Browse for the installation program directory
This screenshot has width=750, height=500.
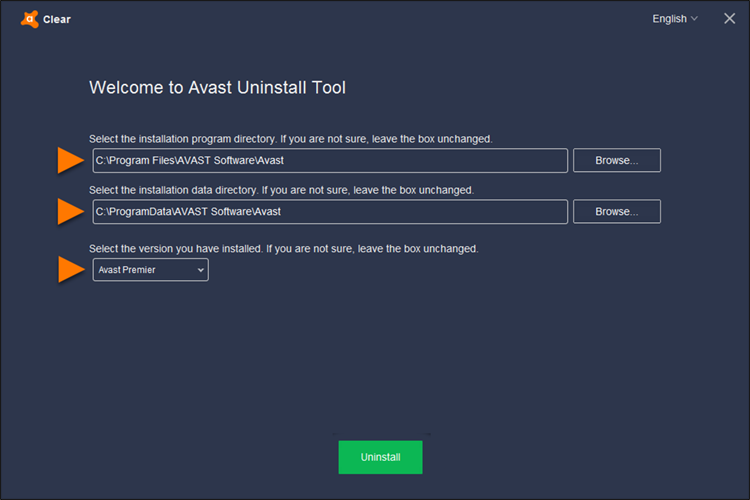coord(616,160)
